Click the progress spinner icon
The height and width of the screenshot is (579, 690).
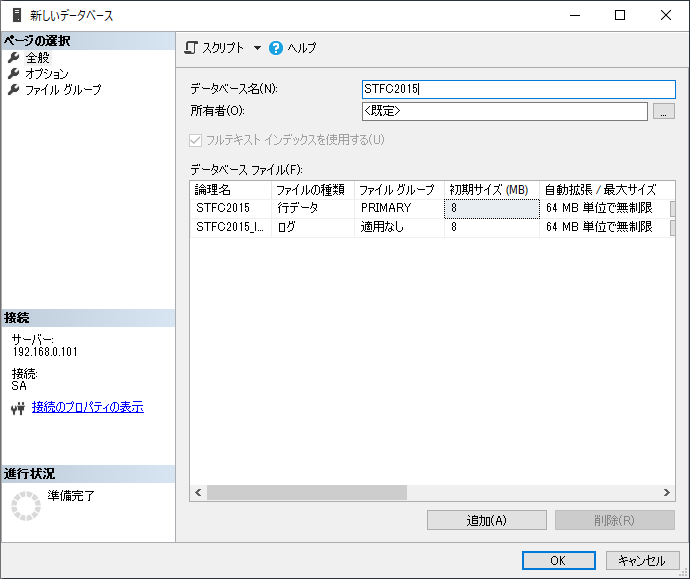(x=25, y=505)
